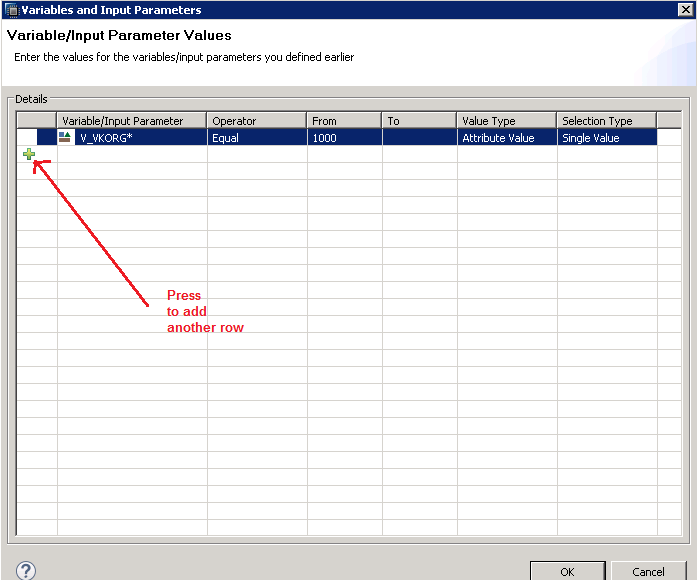Click the dialog title bar window icon

tap(12, 10)
